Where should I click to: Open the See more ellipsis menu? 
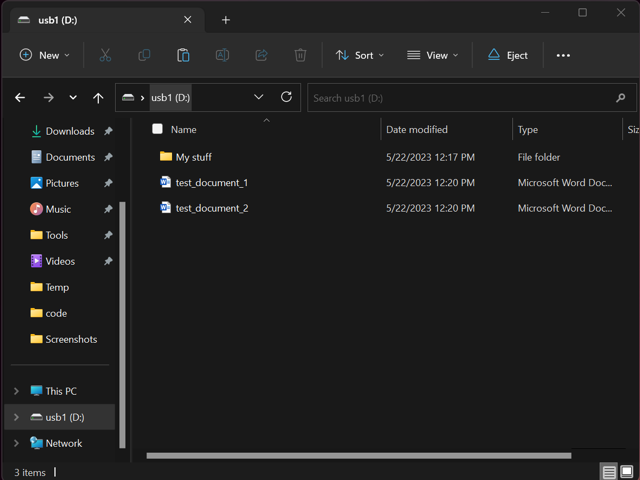(x=563, y=55)
